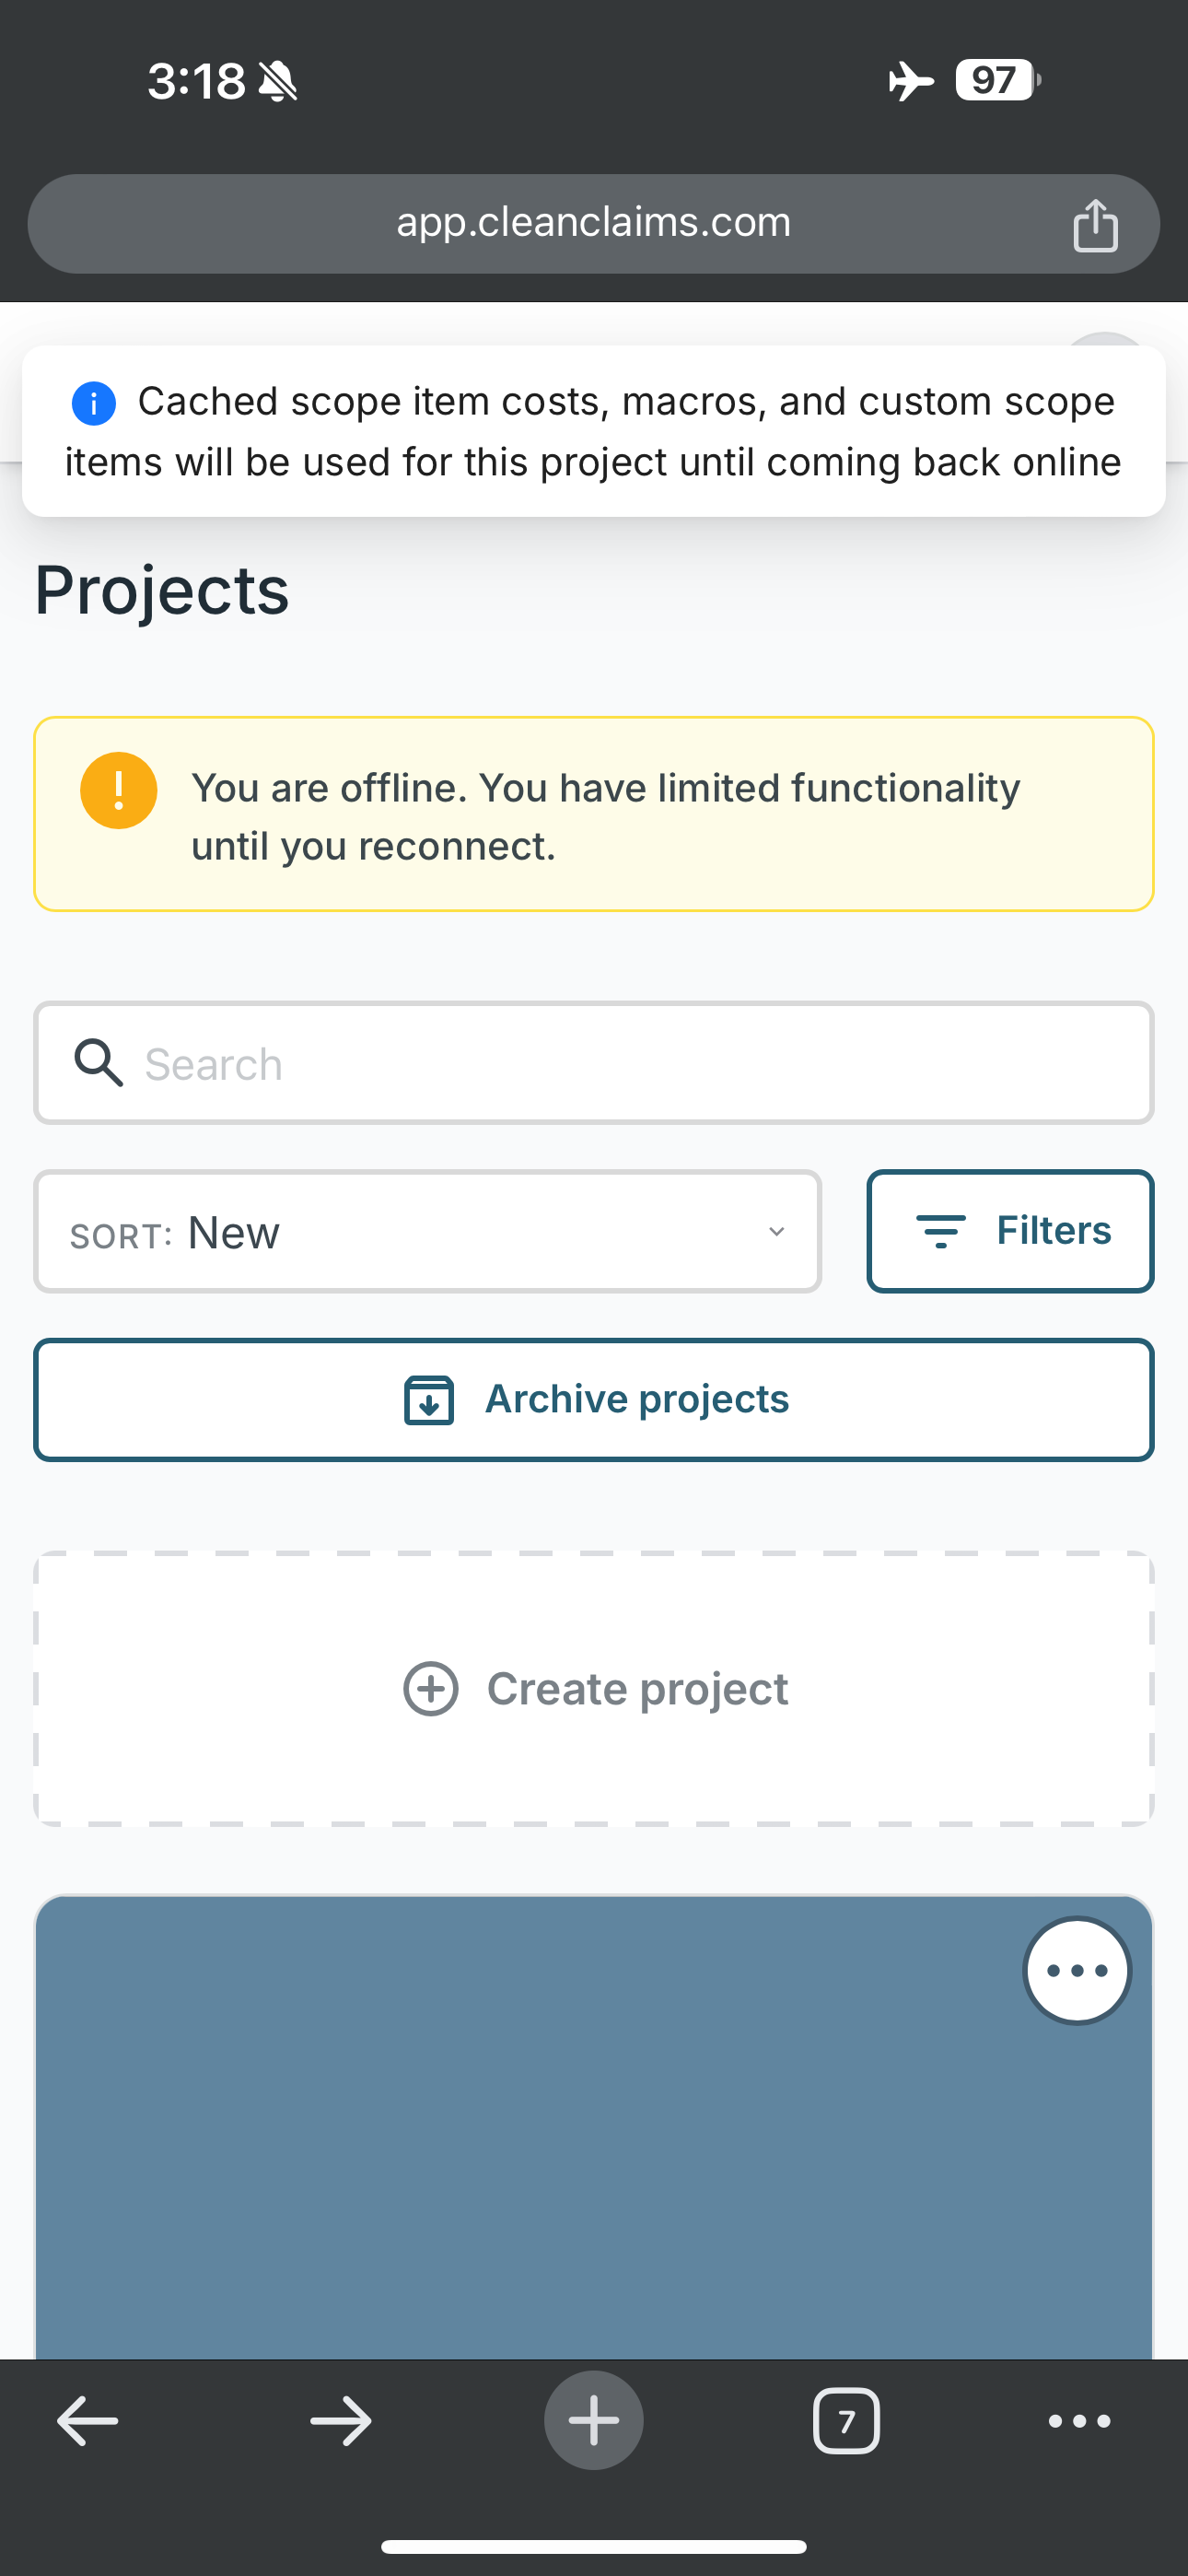Click the circled plus icon beside Create project
The height and width of the screenshot is (2576, 1188).
(x=431, y=1689)
